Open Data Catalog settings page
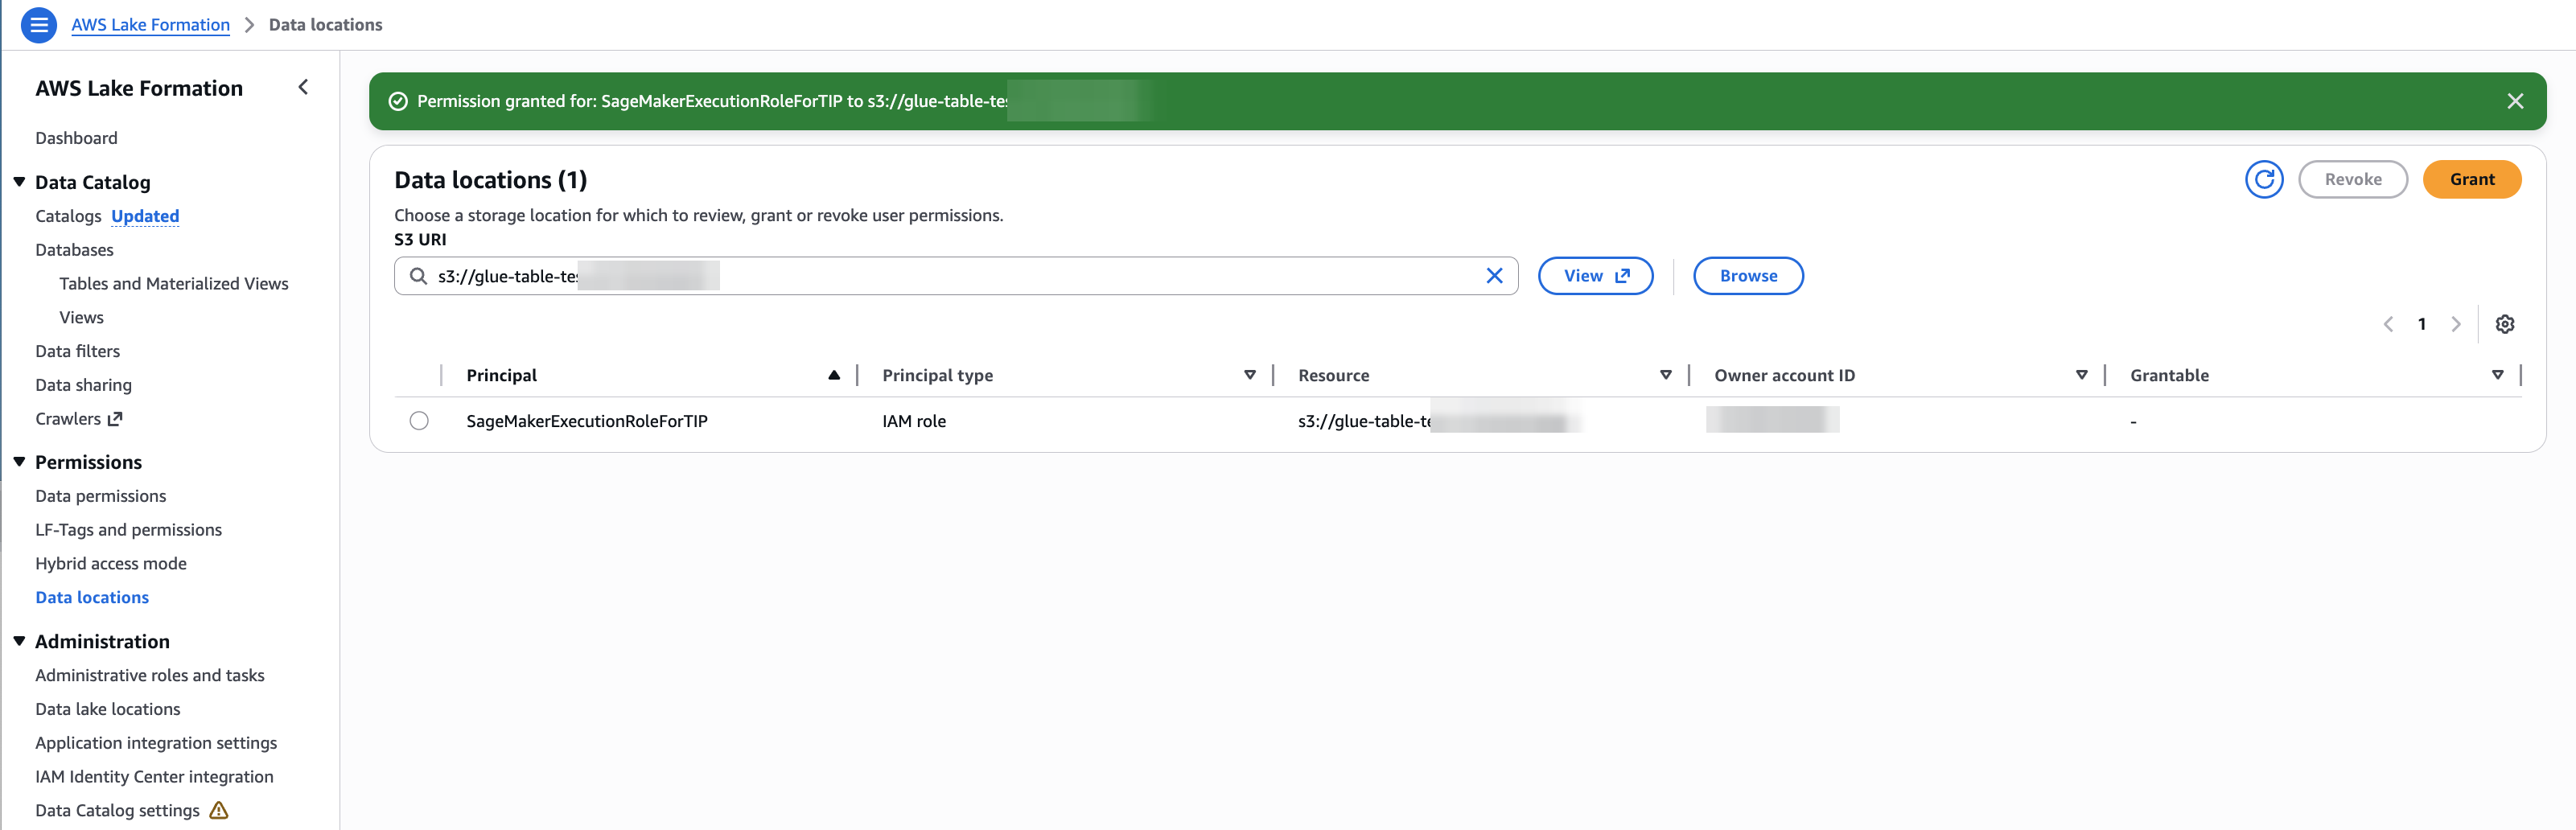This screenshot has height=830, width=2576. (117, 810)
